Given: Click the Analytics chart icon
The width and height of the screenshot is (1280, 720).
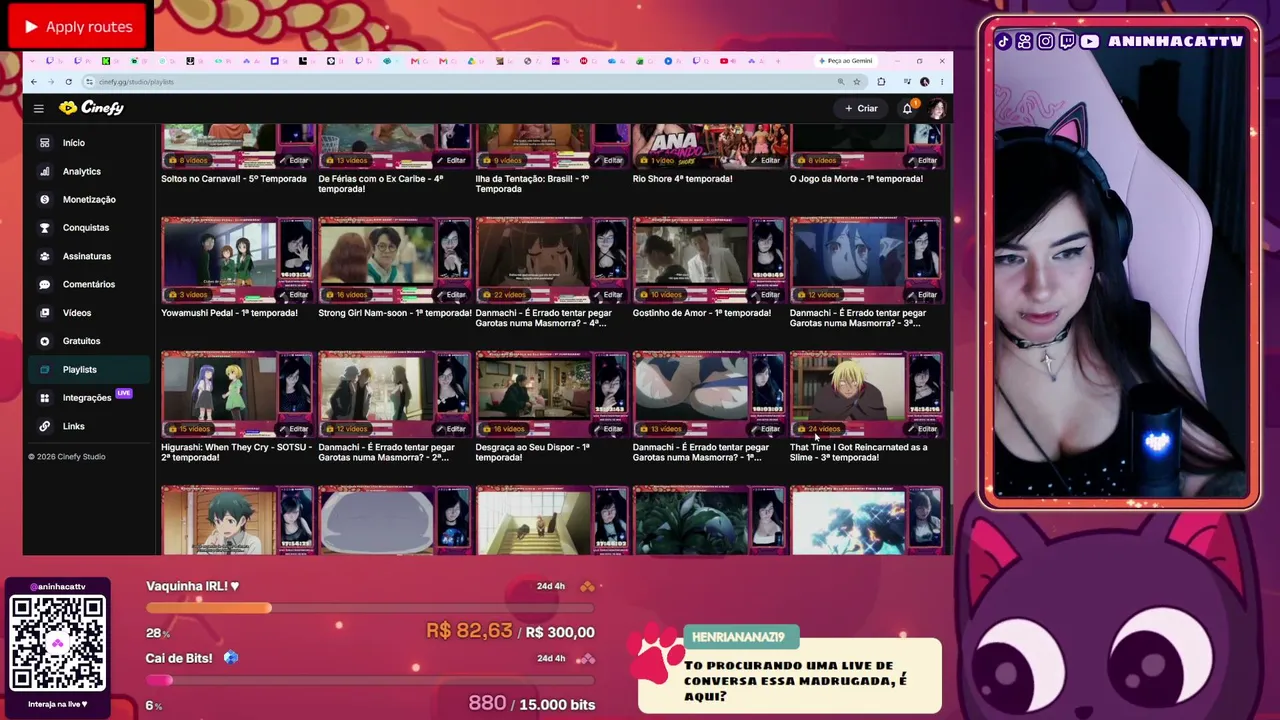Looking at the screenshot, I should (44, 171).
